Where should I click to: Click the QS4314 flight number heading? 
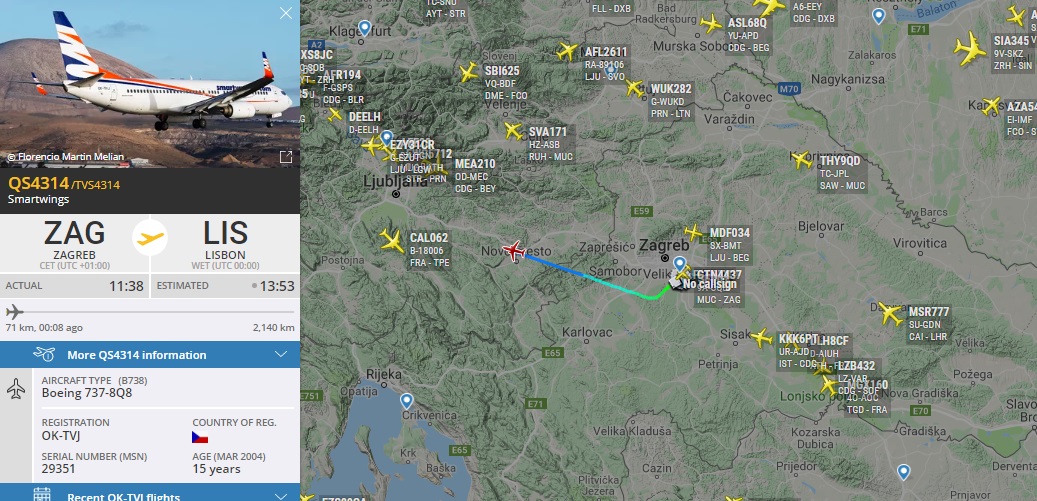pyautogui.click(x=38, y=184)
